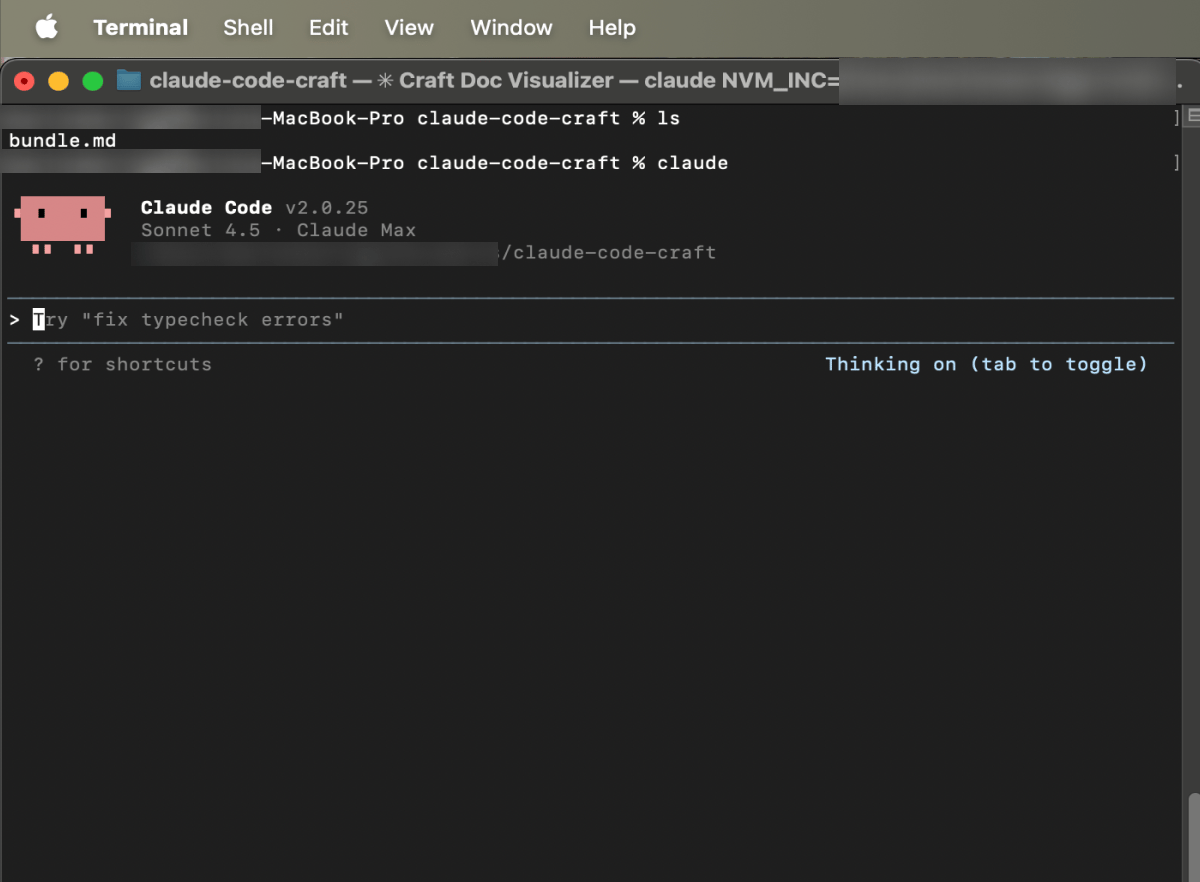The image size is (1200, 882).
Task: Toggle the Thinking on indicator
Action: pos(985,364)
